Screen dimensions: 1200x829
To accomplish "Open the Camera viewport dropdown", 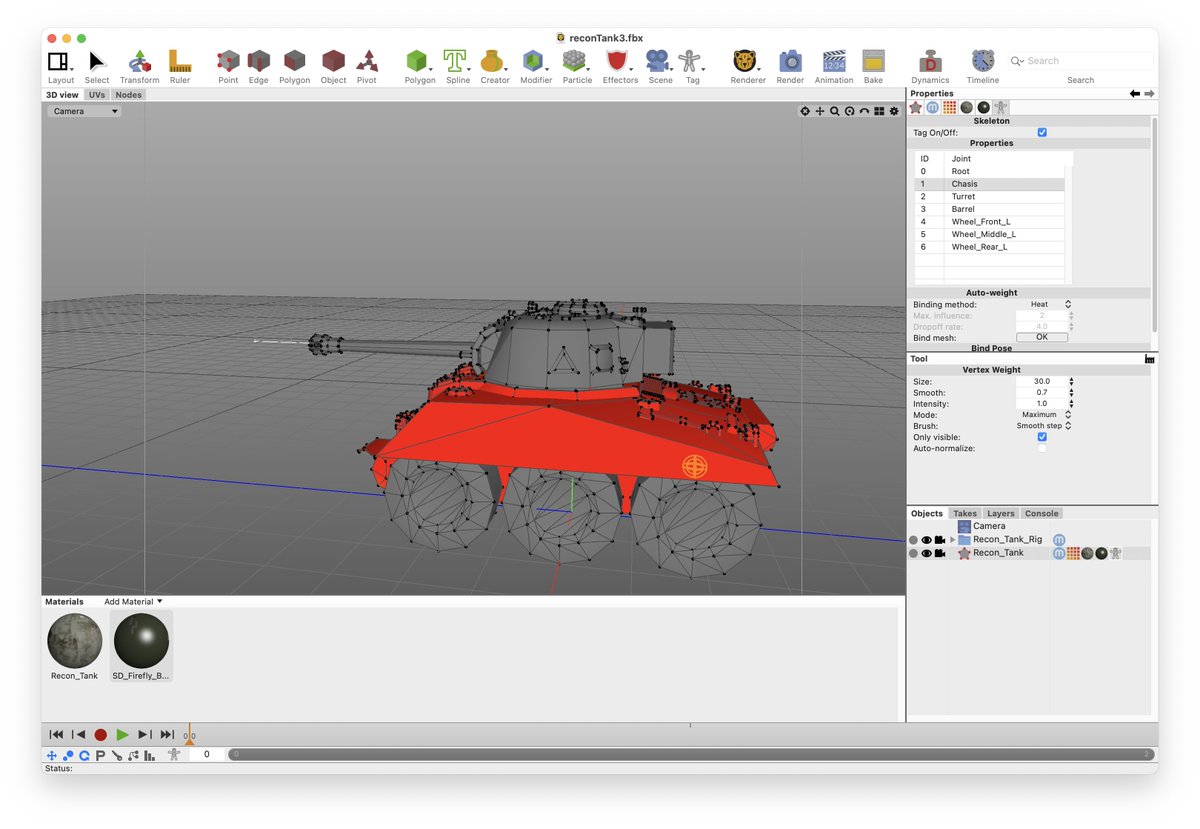I will click(x=82, y=111).
